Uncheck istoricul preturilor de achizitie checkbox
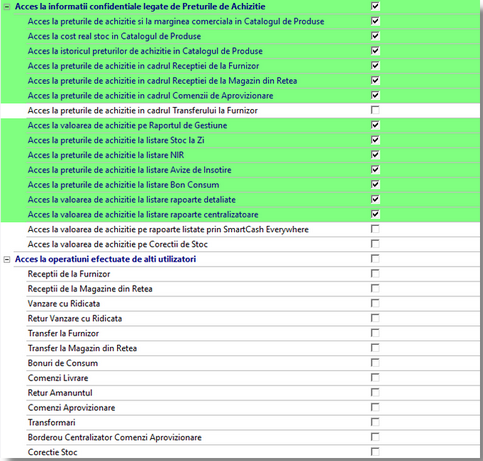This screenshot has height=461, width=483. (375, 51)
